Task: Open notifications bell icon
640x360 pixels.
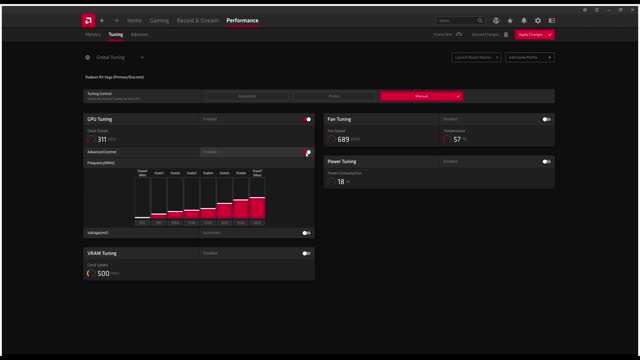Action: 524,20
